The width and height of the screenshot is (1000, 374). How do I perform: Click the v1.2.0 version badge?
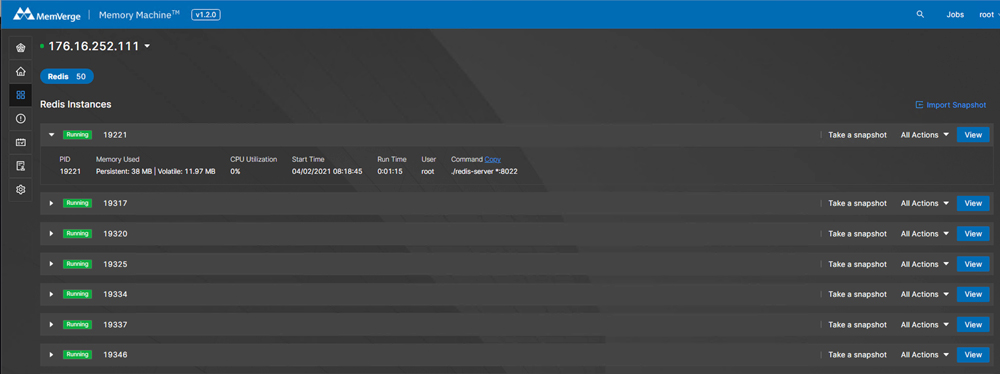(x=206, y=14)
